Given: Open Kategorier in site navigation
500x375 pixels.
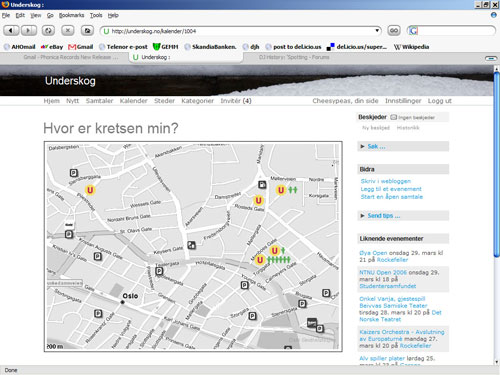Looking at the screenshot, I should [x=197, y=101].
